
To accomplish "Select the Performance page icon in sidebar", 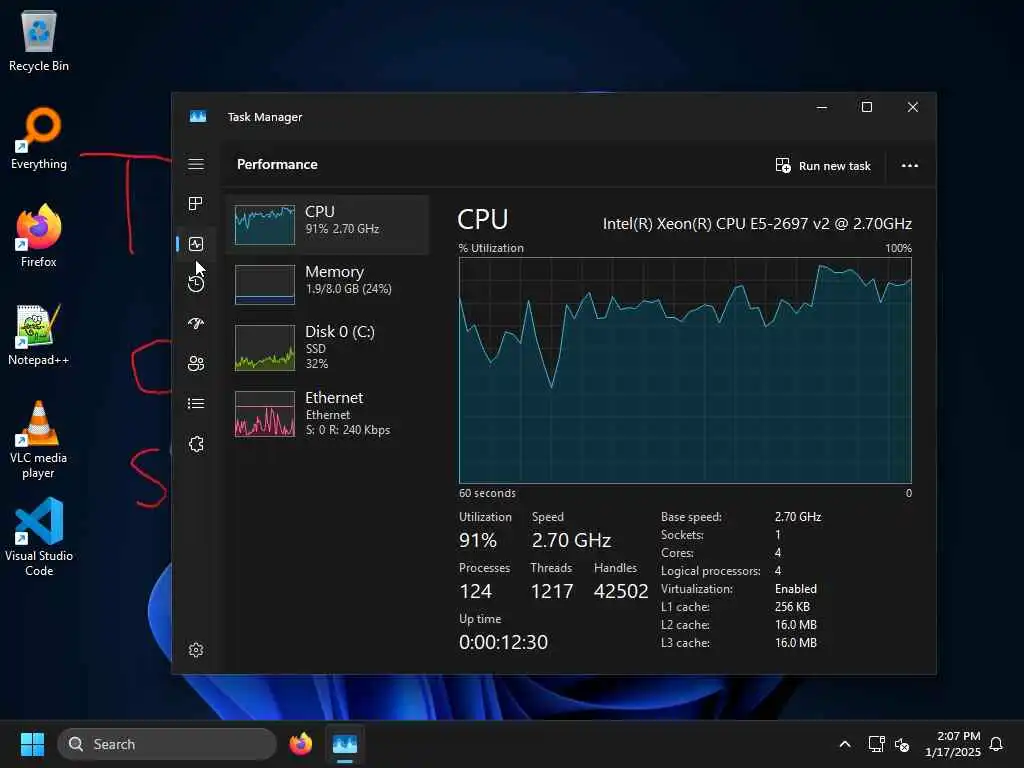I will click(x=196, y=244).
